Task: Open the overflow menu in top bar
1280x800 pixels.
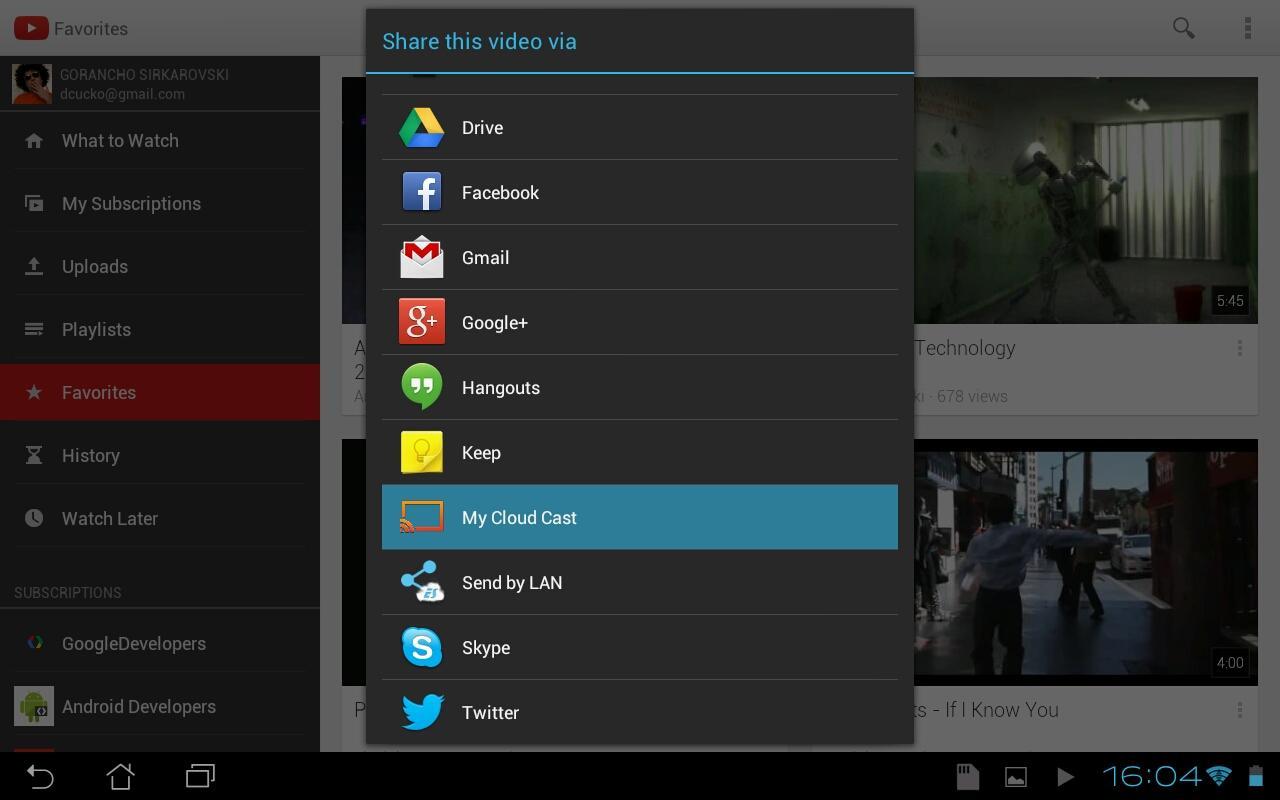Action: click(1247, 28)
